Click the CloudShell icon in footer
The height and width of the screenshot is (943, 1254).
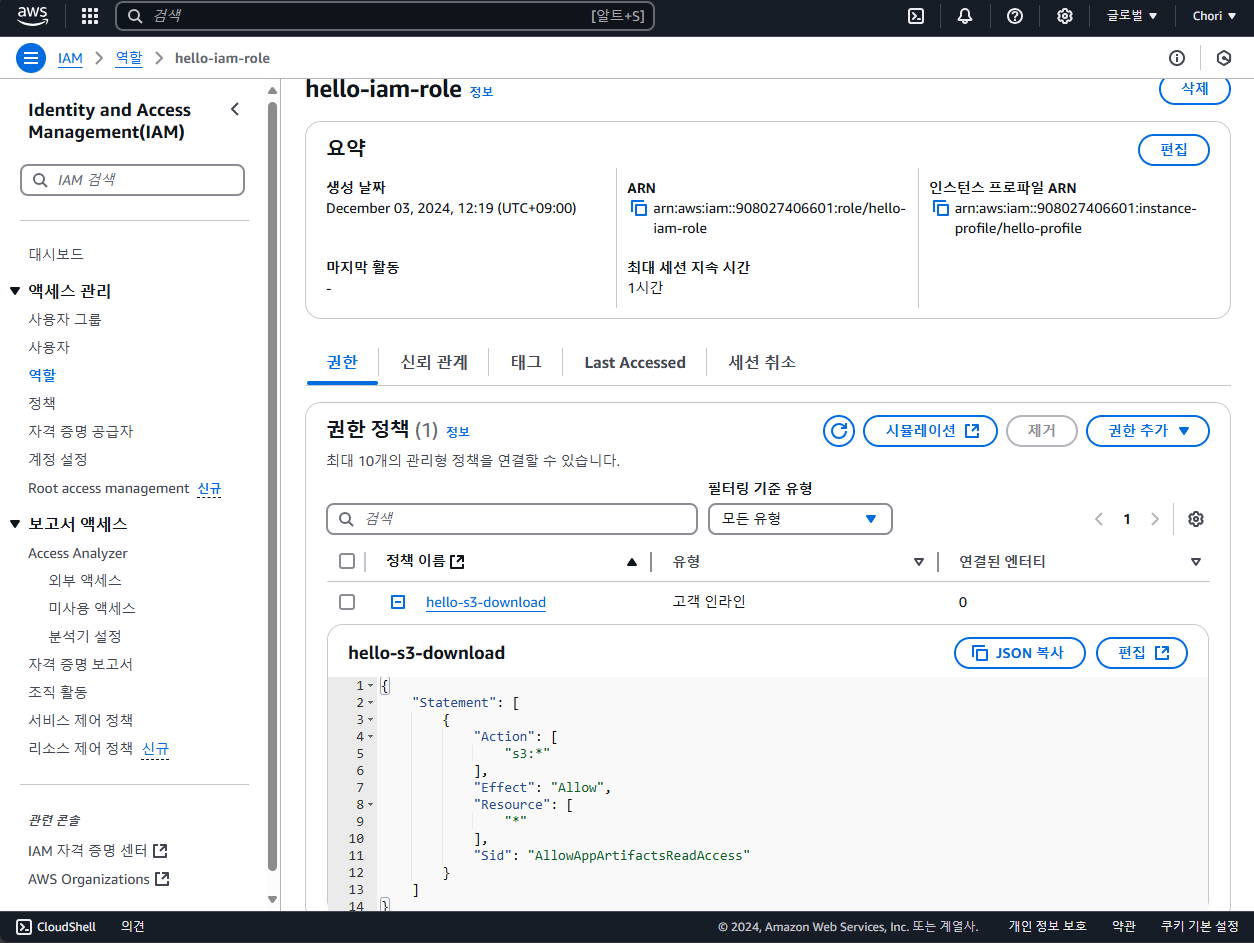(24, 927)
